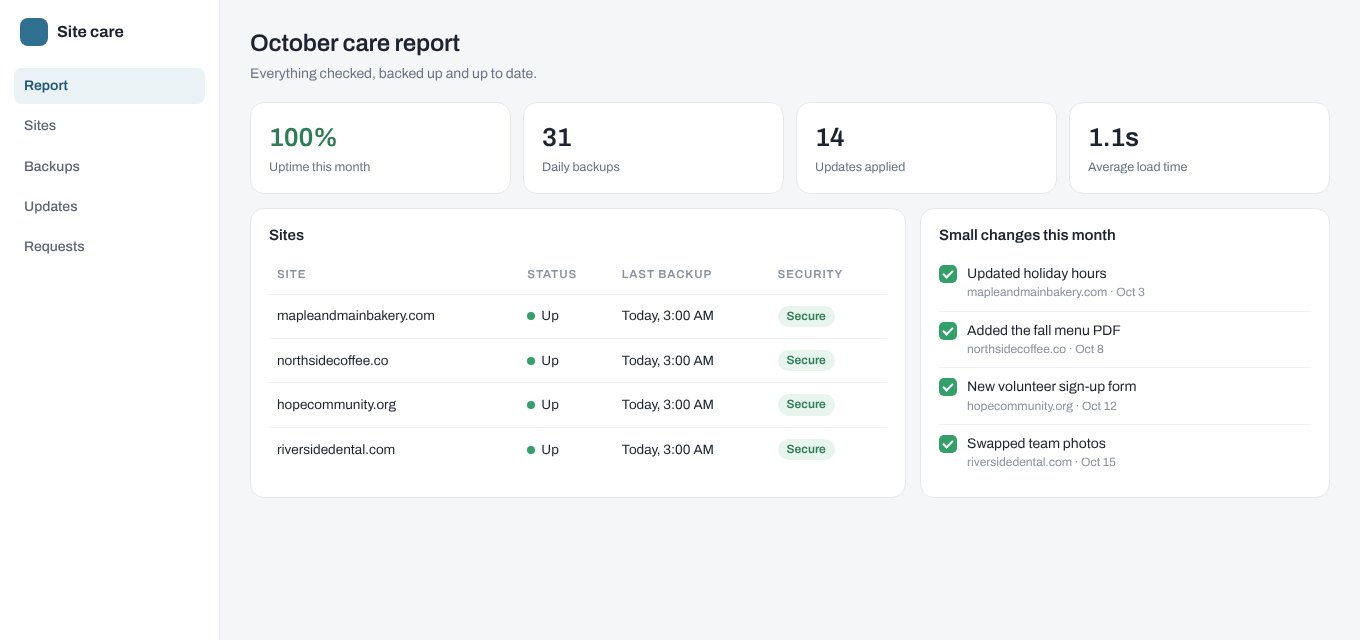The height and width of the screenshot is (640, 1360).
Task: Select riversidedental.com in the Sites table
Action: pos(336,450)
